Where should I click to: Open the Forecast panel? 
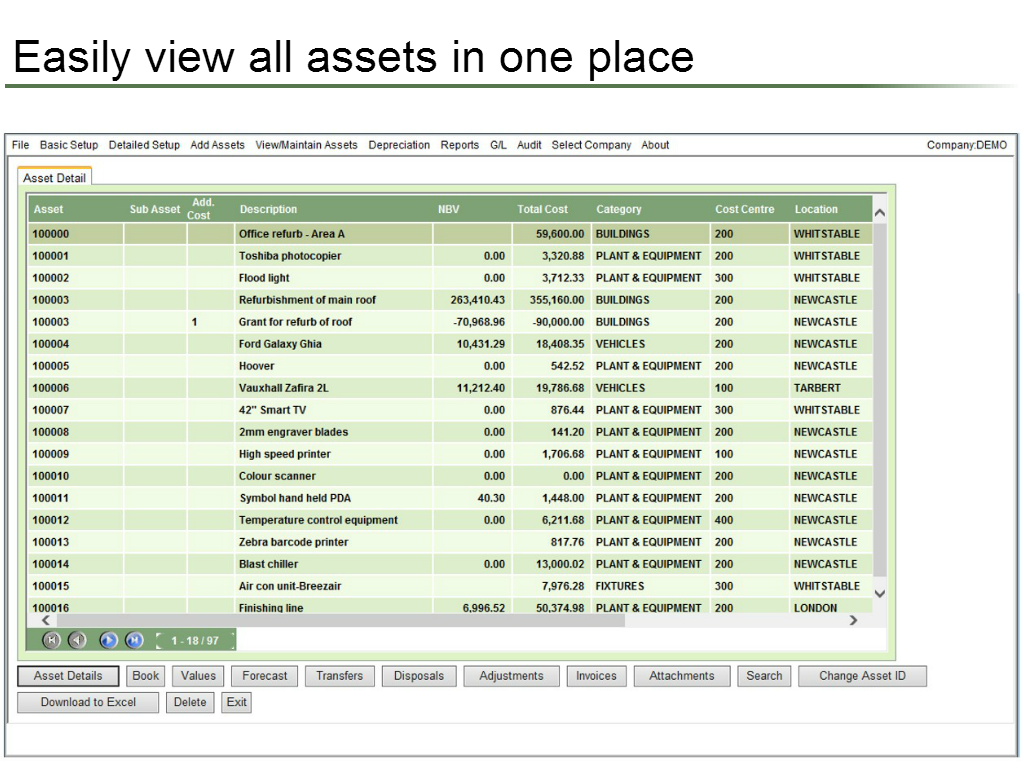coord(264,675)
